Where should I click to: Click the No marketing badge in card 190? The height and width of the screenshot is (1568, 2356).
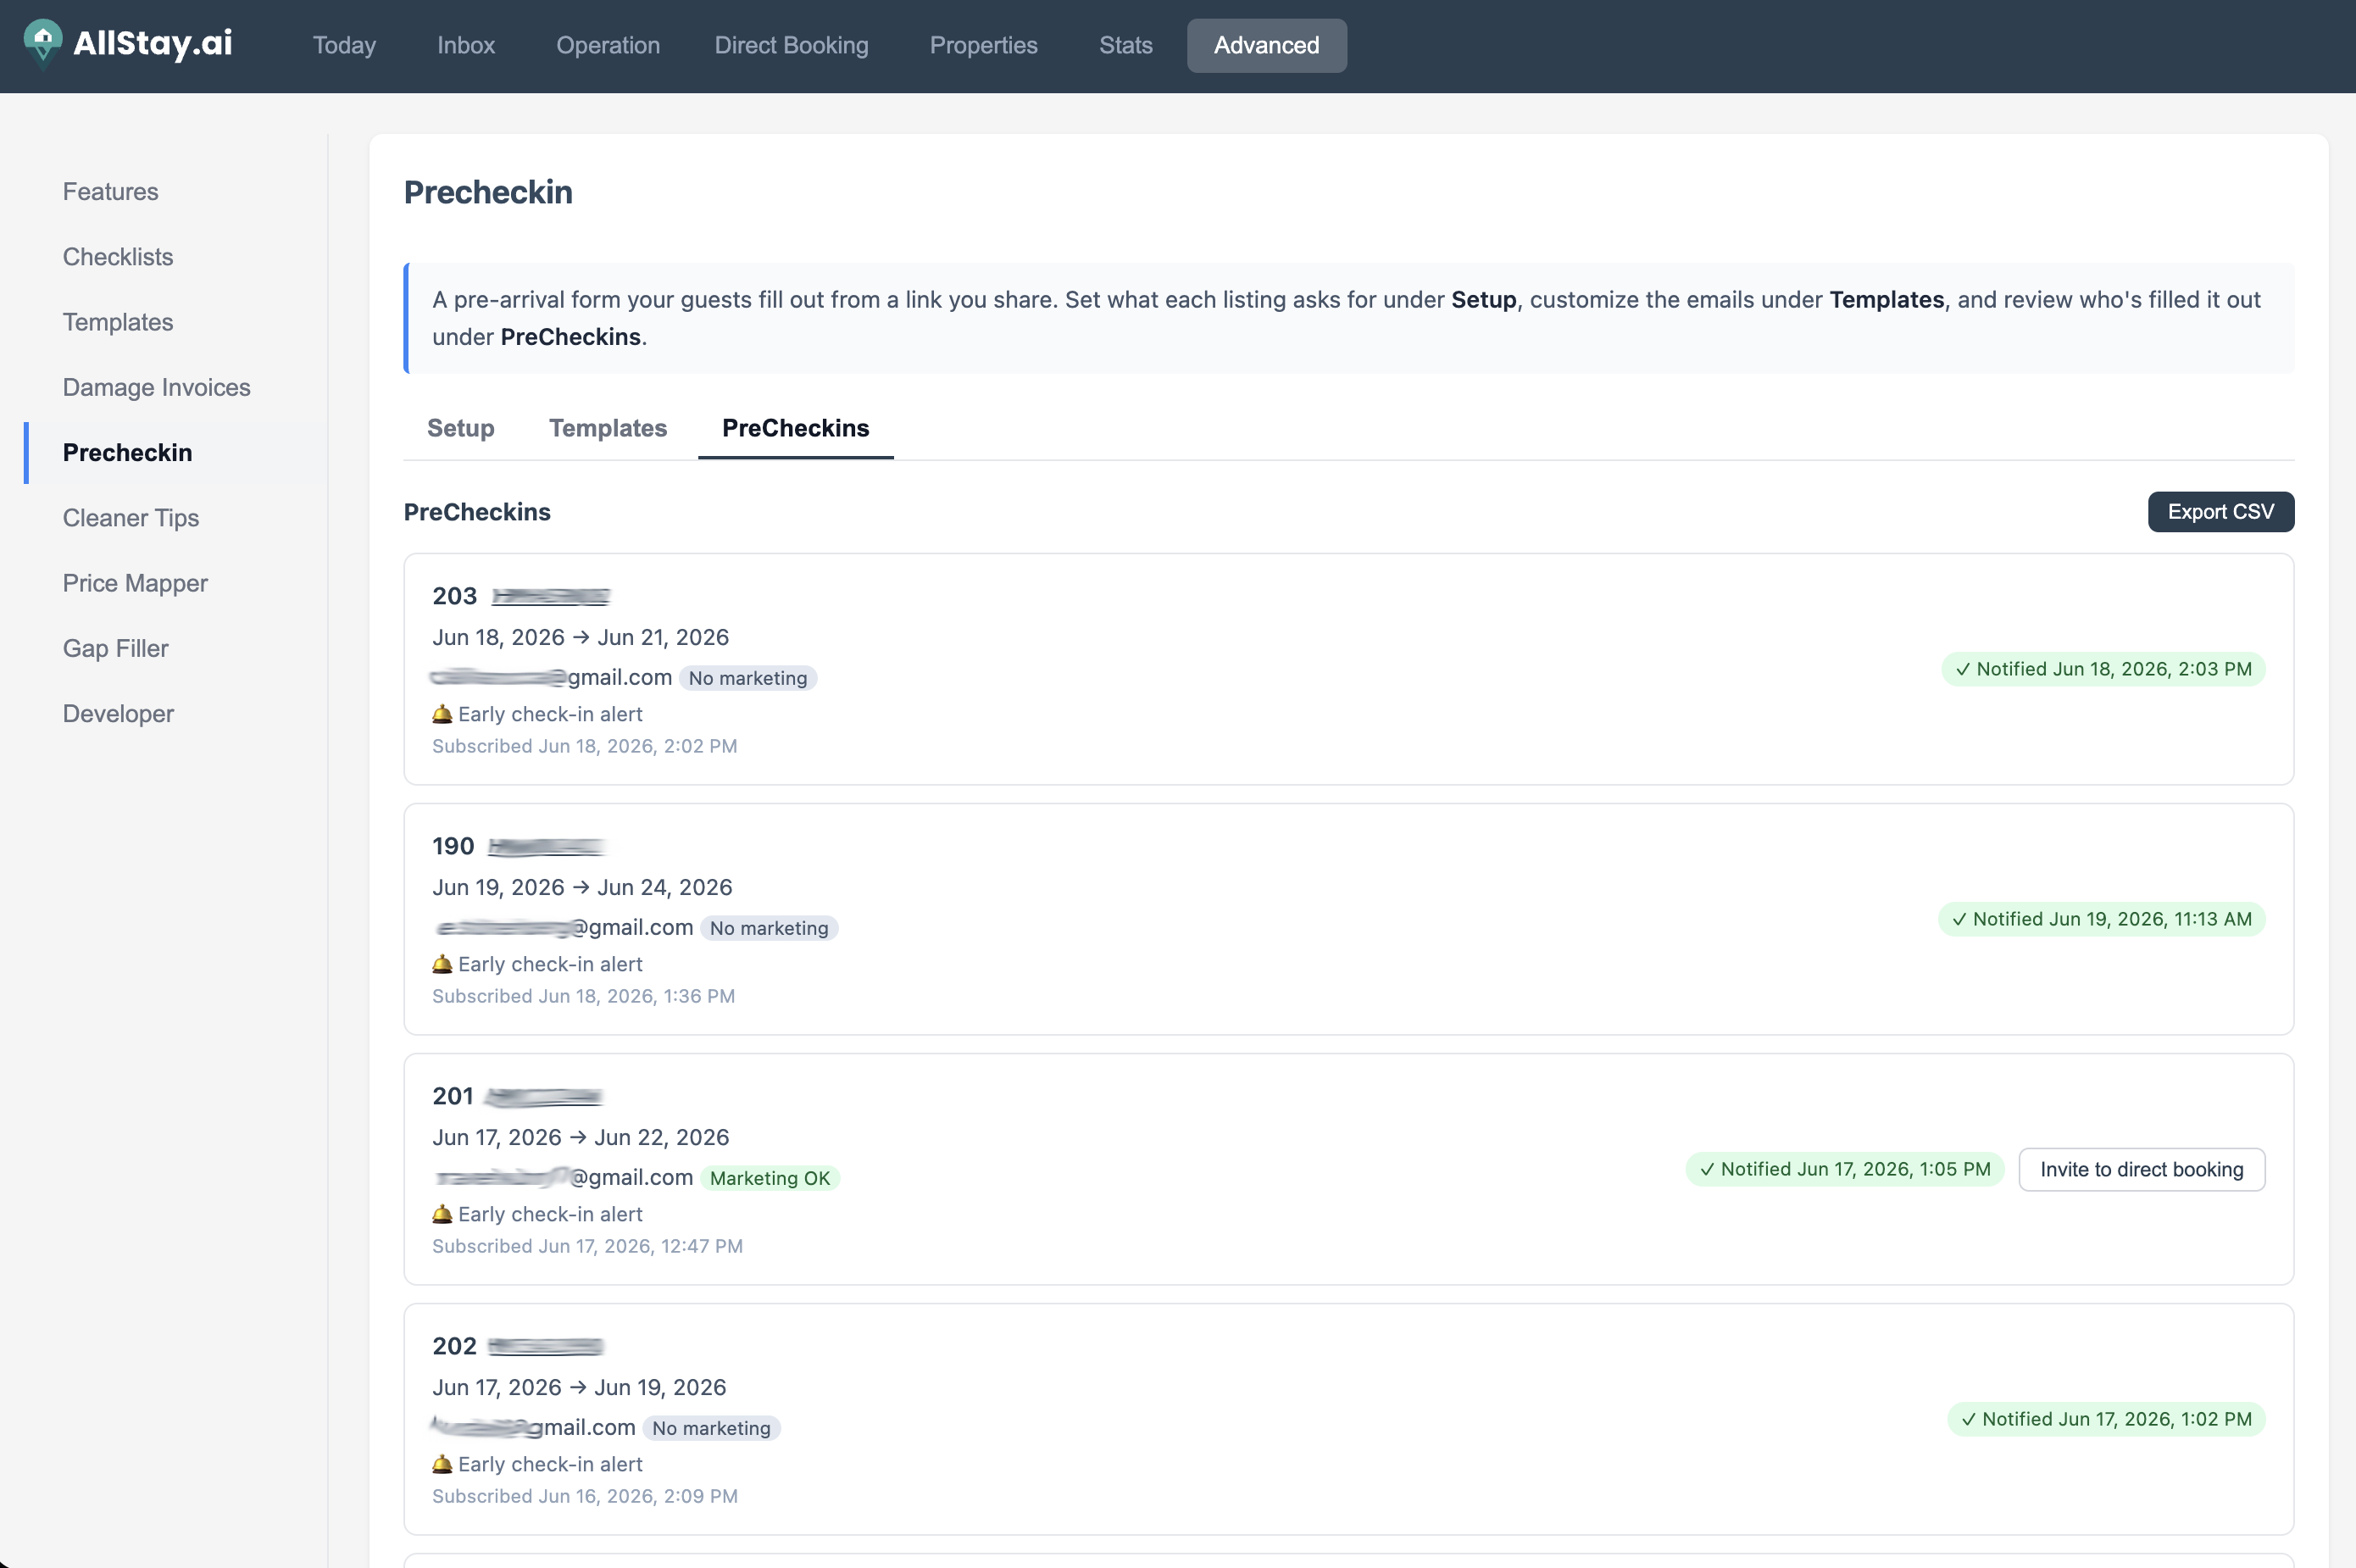click(x=768, y=928)
